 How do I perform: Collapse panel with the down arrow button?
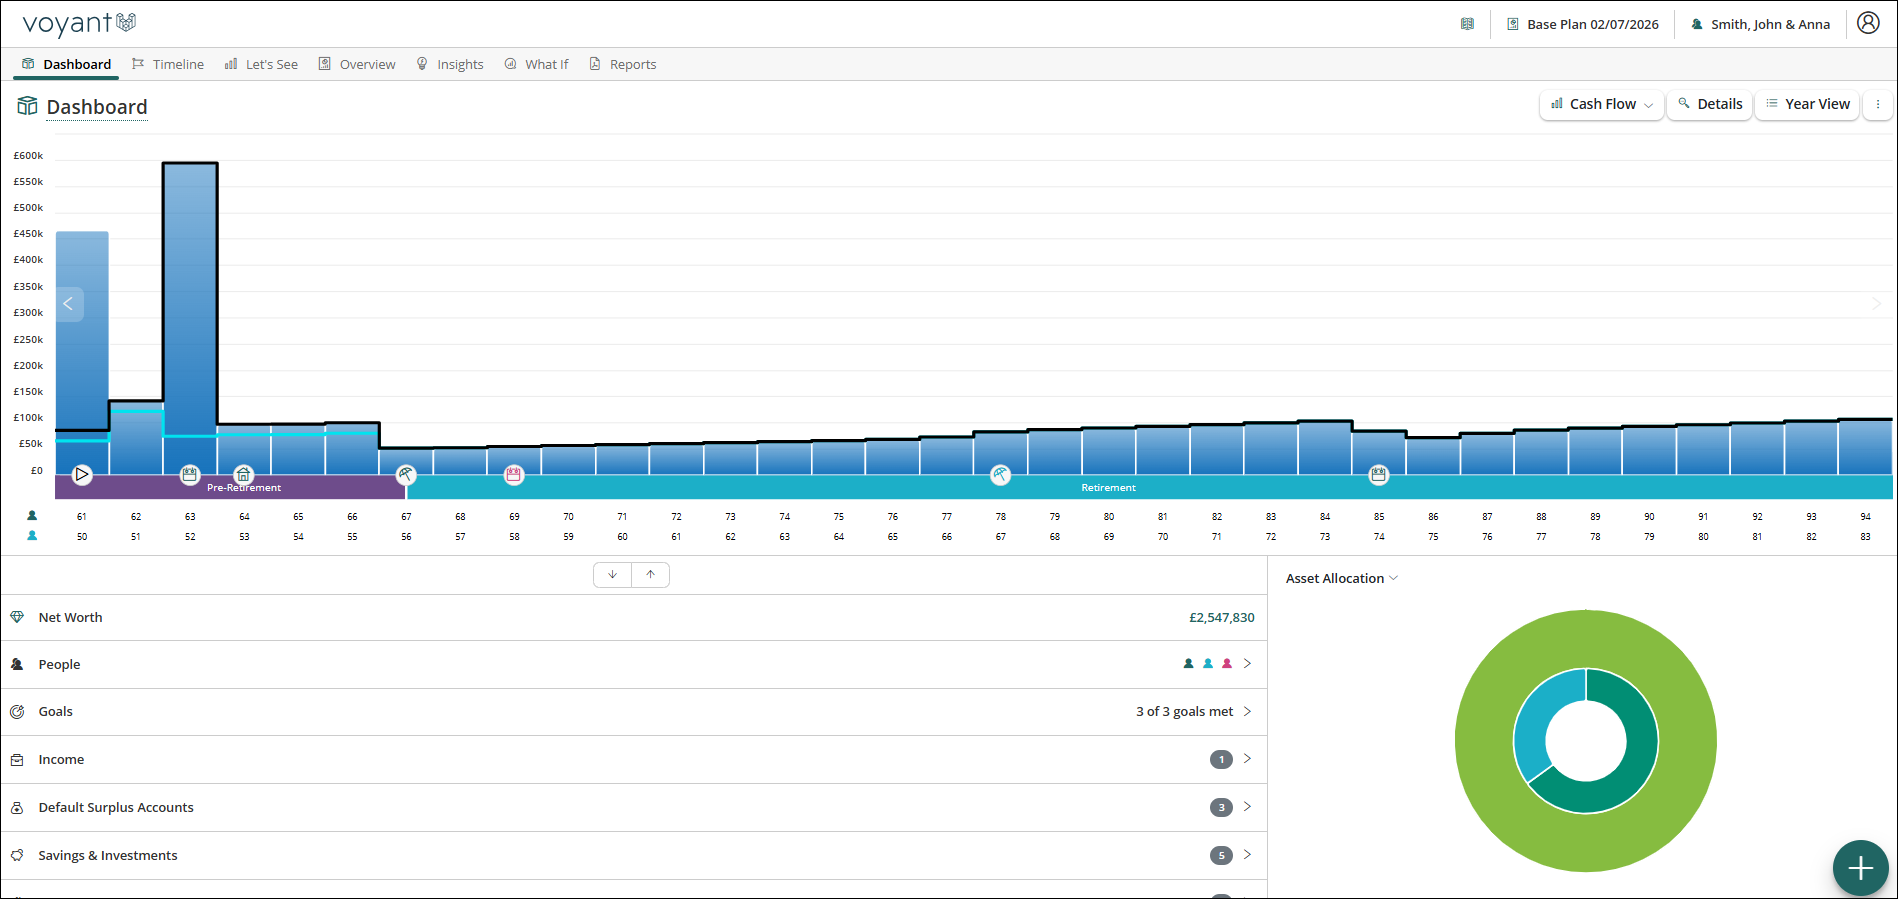(x=612, y=575)
